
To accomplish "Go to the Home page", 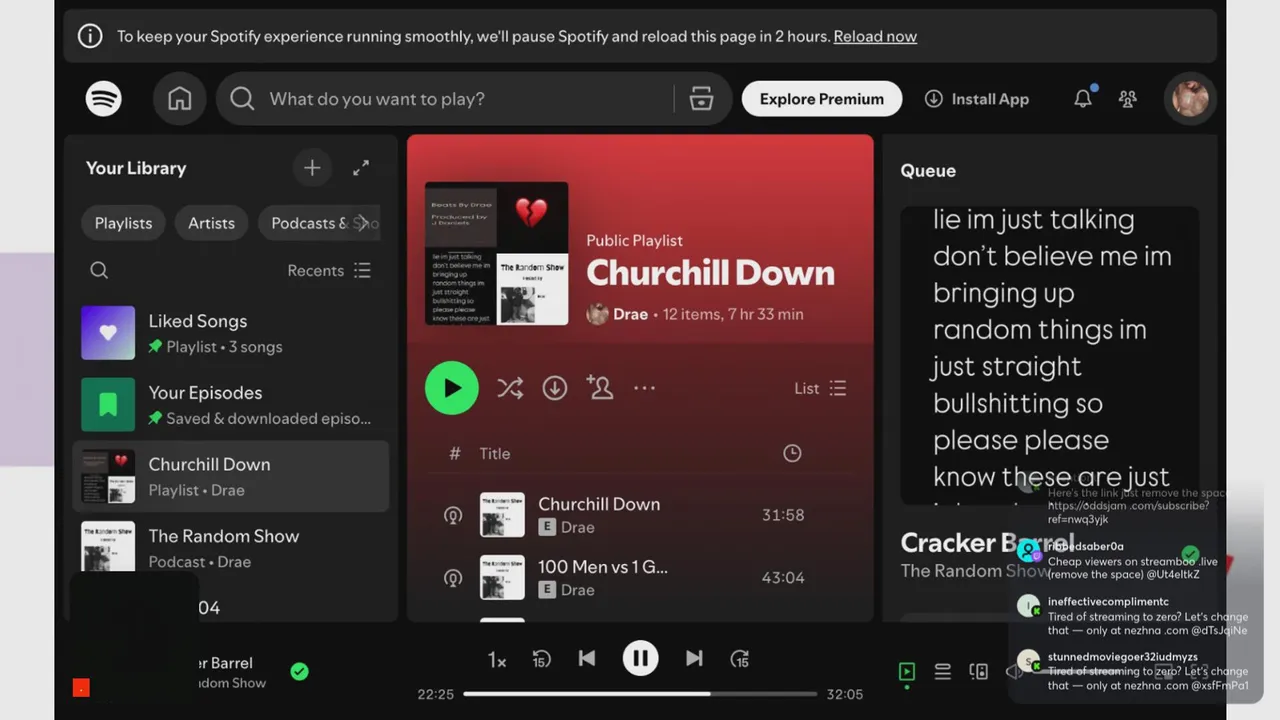I will (x=180, y=99).
